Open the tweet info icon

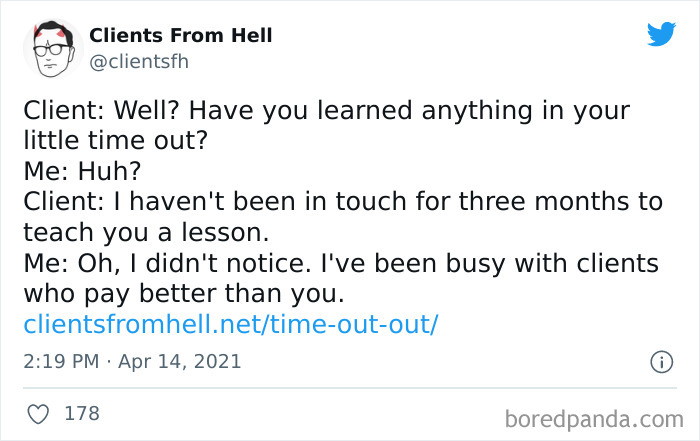coord(660,362)
